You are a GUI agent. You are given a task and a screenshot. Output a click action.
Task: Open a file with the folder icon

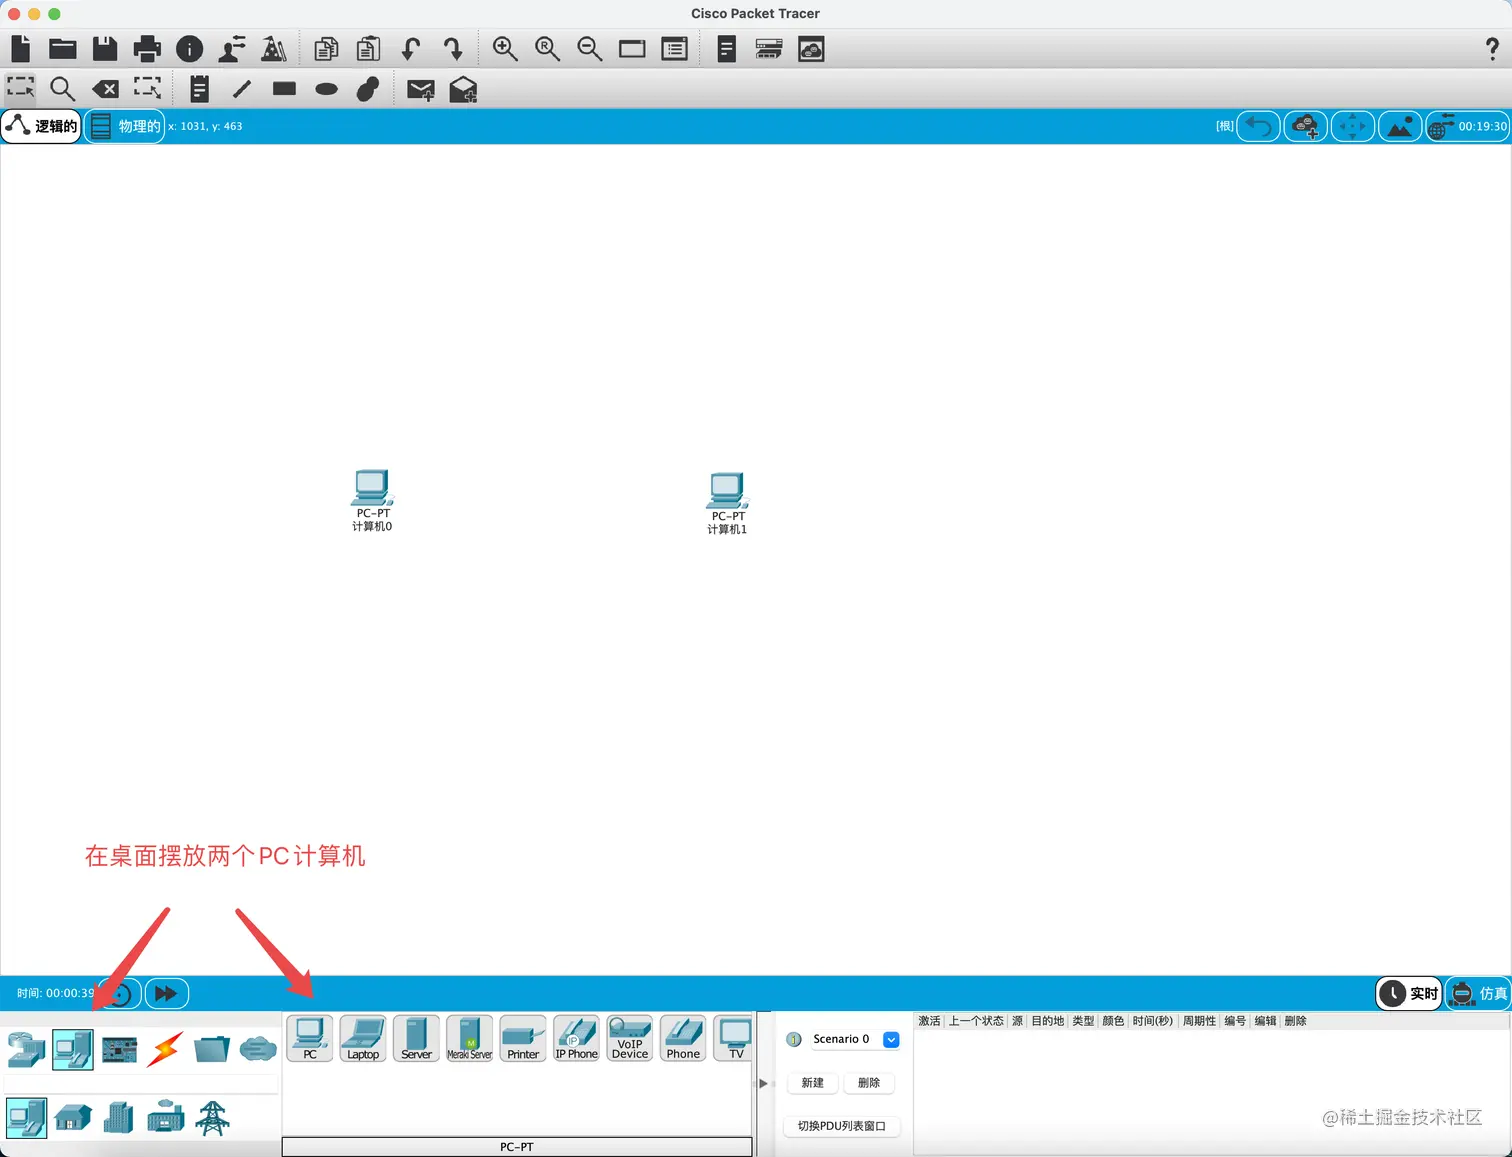tap(63, 48)
